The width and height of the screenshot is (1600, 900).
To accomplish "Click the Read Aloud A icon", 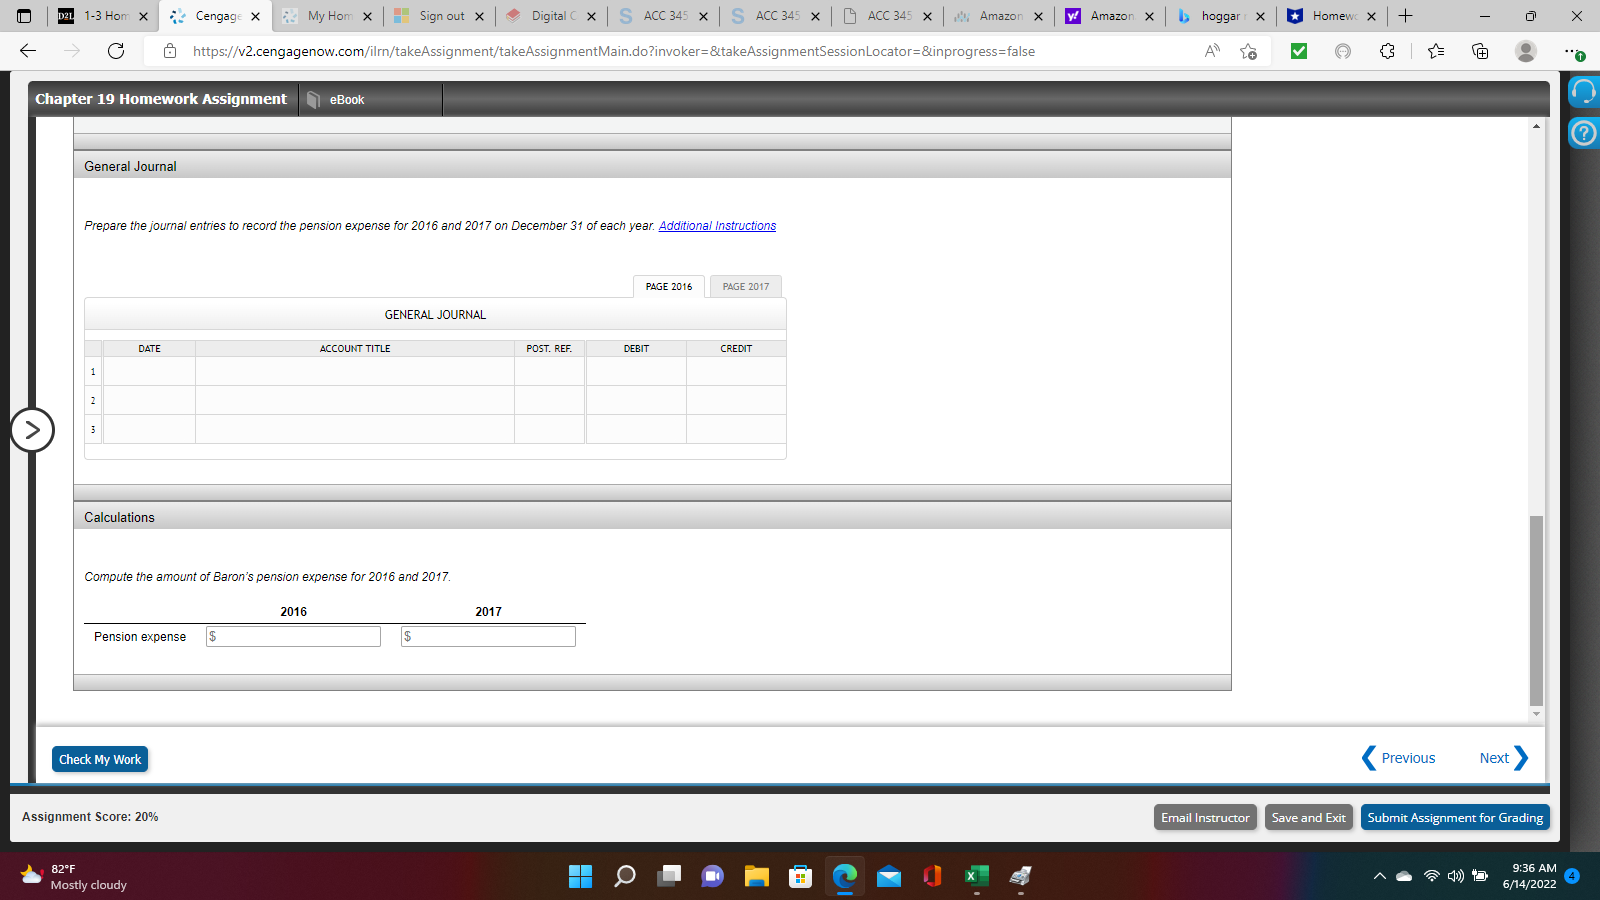I will click(1211, 51).
